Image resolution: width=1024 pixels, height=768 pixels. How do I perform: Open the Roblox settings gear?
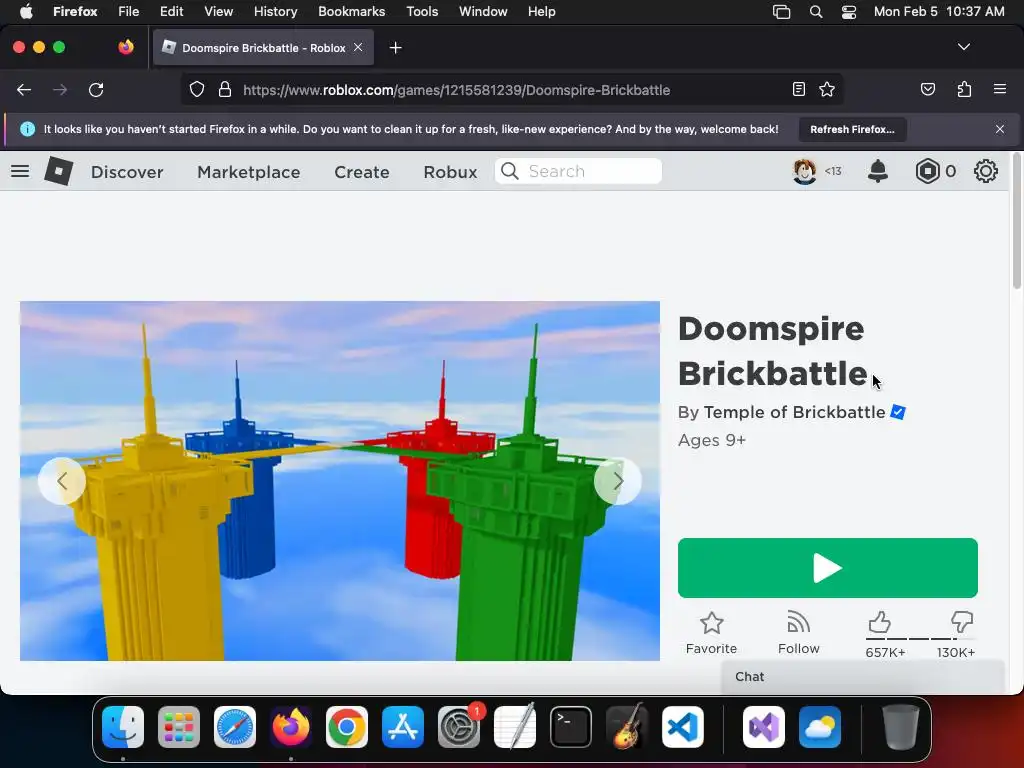[985, 172]
